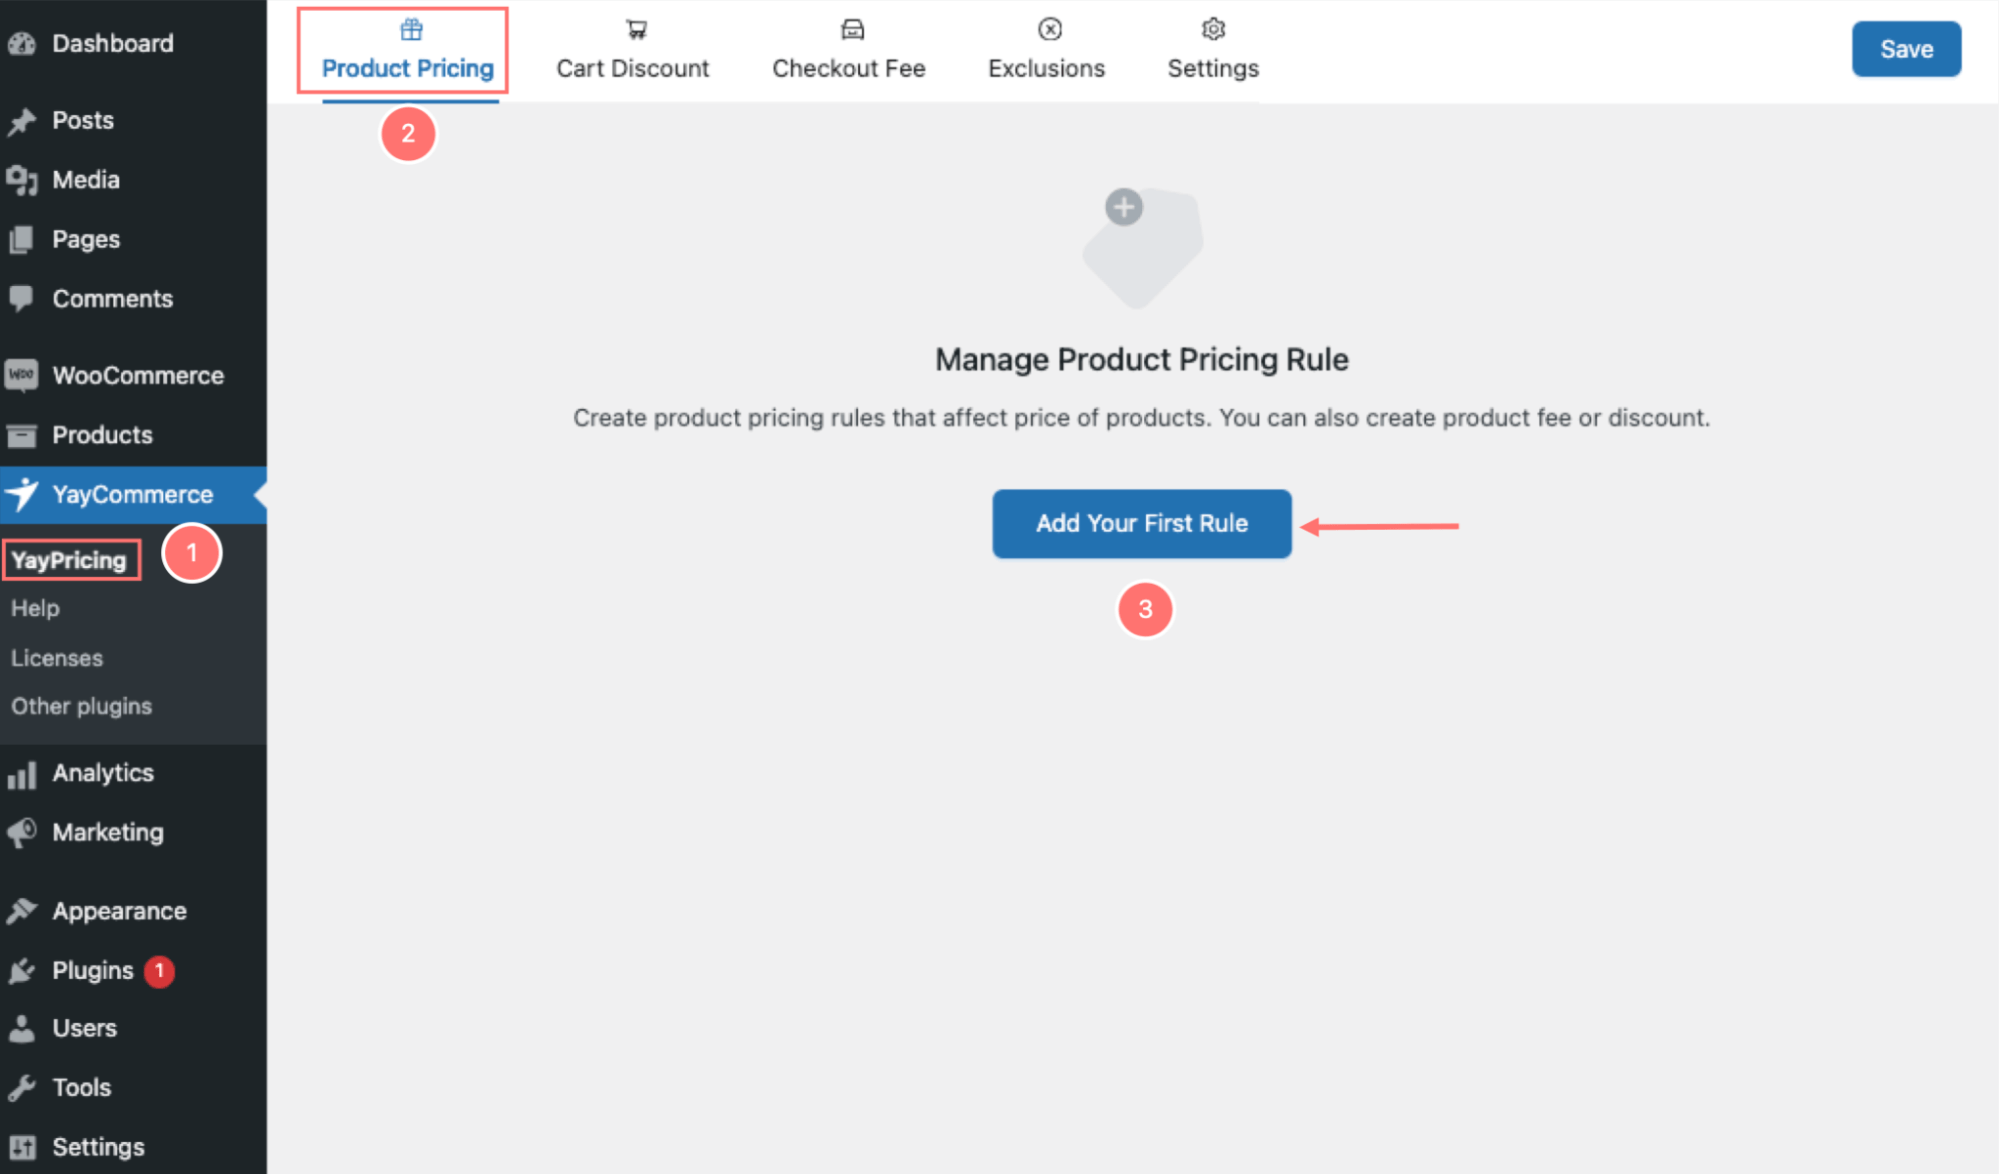This screenshot has width=1999, height=1175.
Task: Switch to the Cart Discount tab
Action: coord(632,67)
